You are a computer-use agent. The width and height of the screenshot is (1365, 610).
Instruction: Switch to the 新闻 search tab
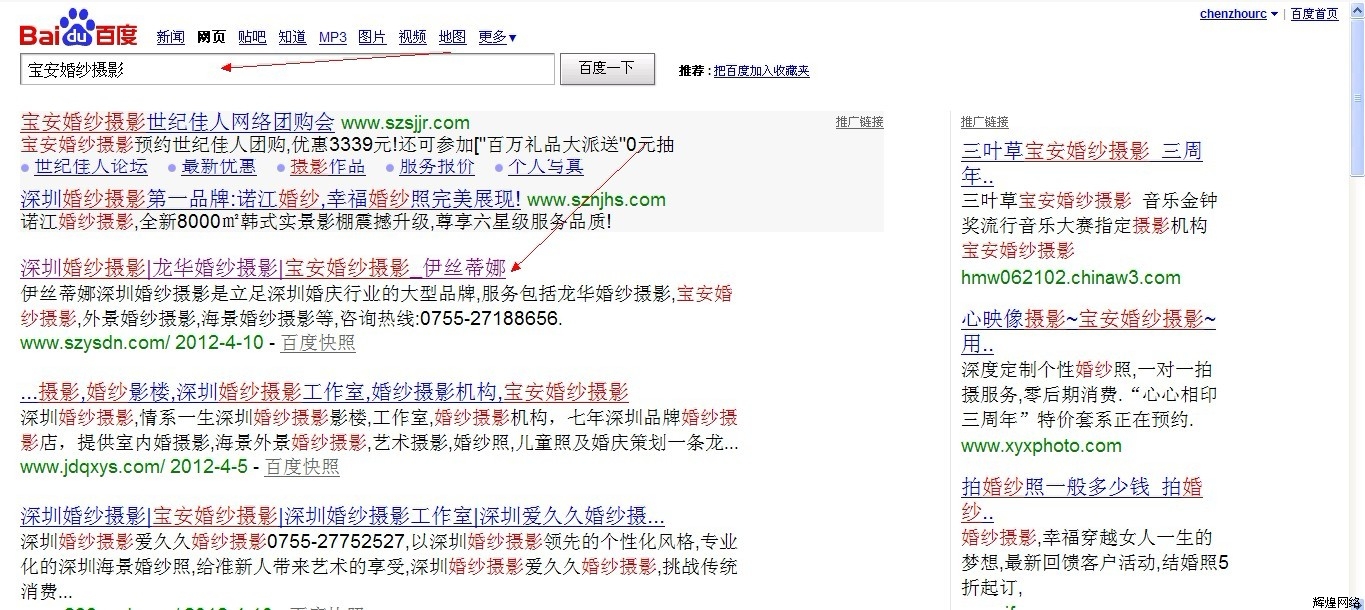tap(170, 37)
